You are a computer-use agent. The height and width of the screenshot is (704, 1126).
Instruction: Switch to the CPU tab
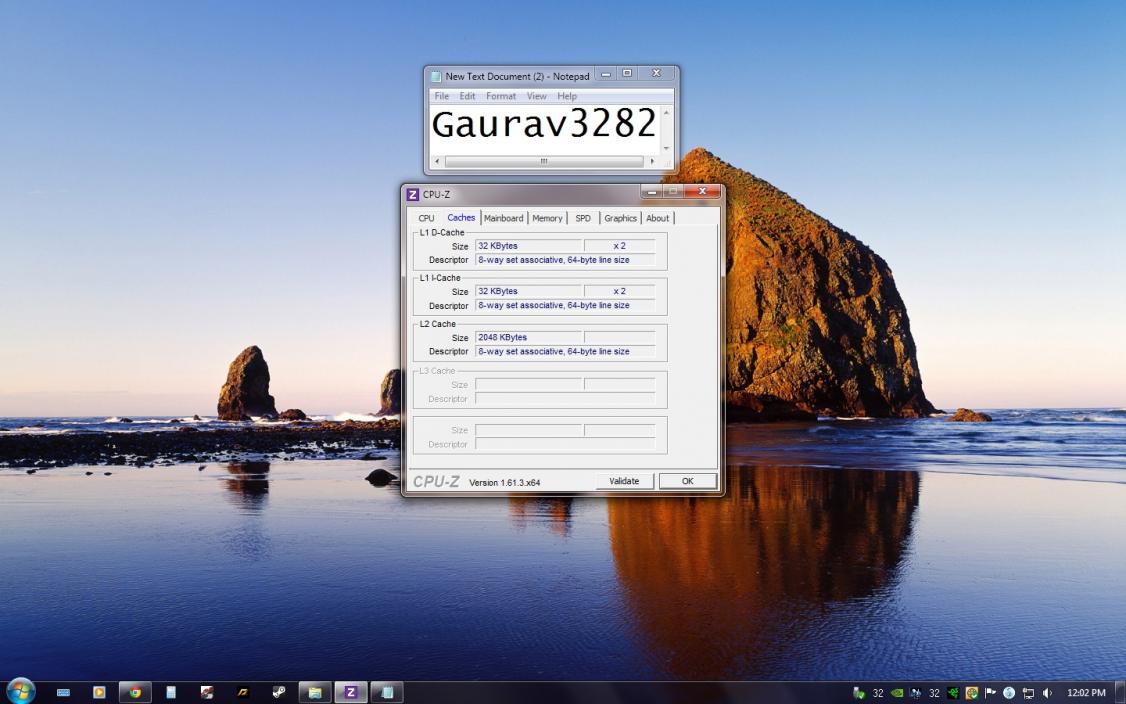click(426, 218)
